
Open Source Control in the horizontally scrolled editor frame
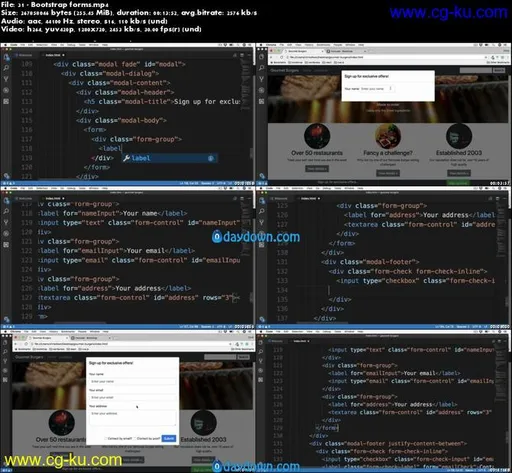point(6,222)
